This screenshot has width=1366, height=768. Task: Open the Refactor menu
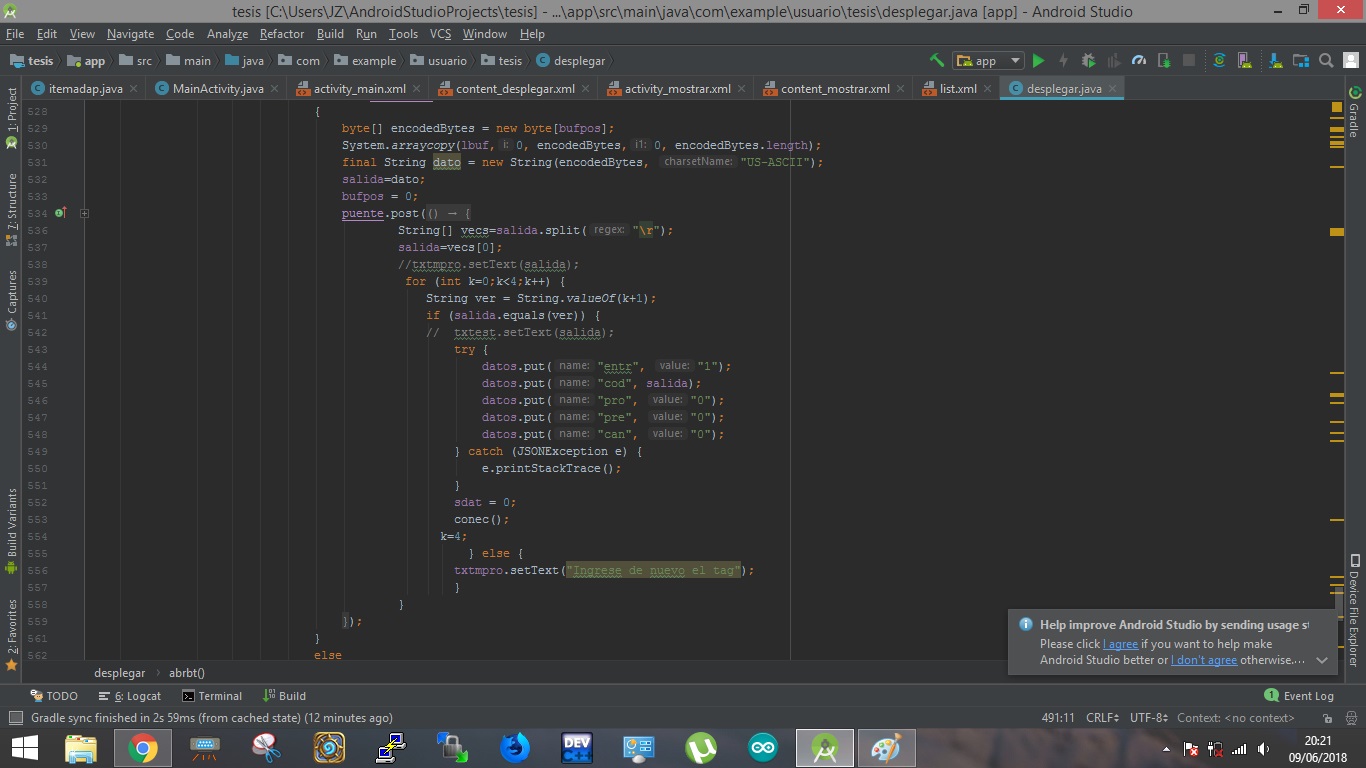tap(281, 34)
